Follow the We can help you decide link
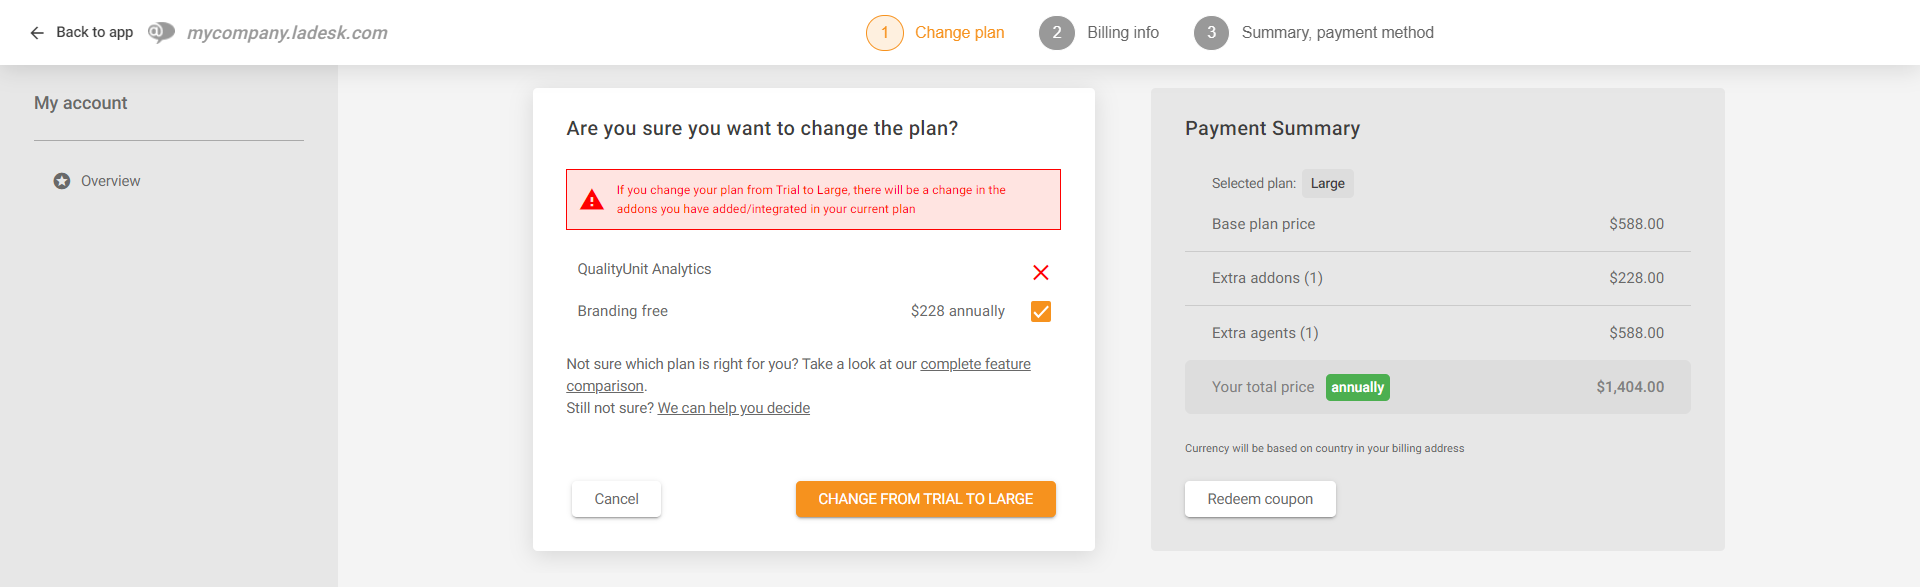 point(733,408)
